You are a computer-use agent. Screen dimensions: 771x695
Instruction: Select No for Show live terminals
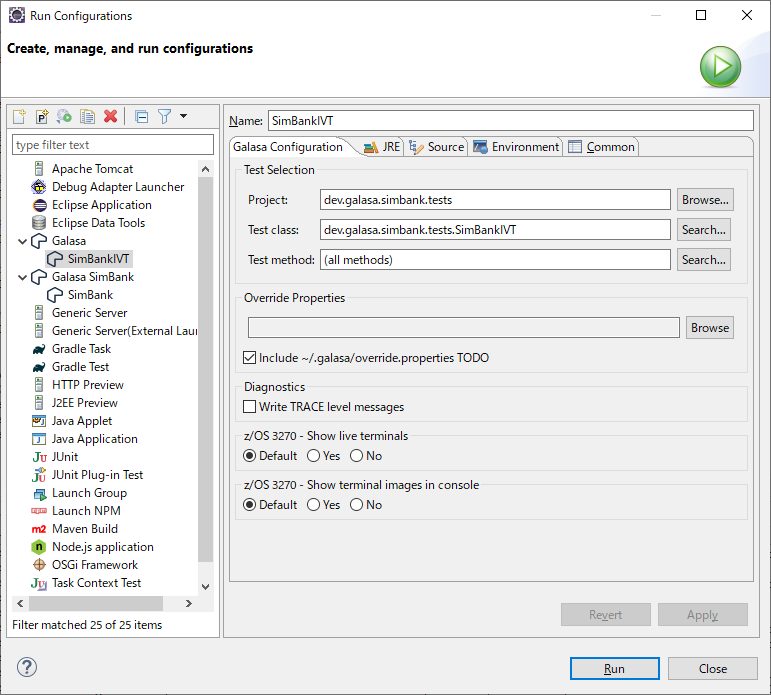[356, 456]
